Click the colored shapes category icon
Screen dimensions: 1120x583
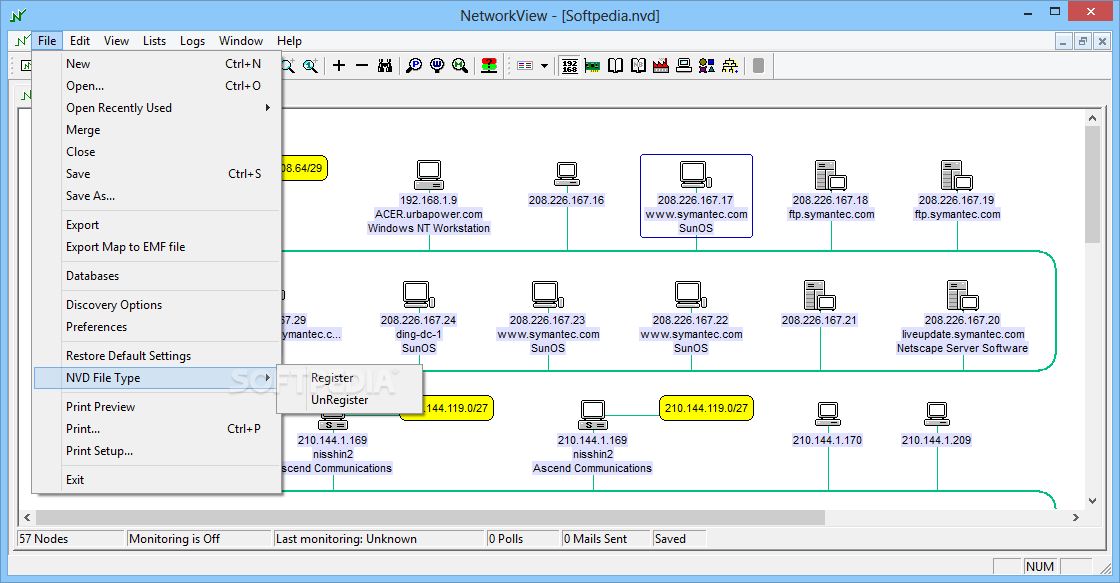point(706,66)
